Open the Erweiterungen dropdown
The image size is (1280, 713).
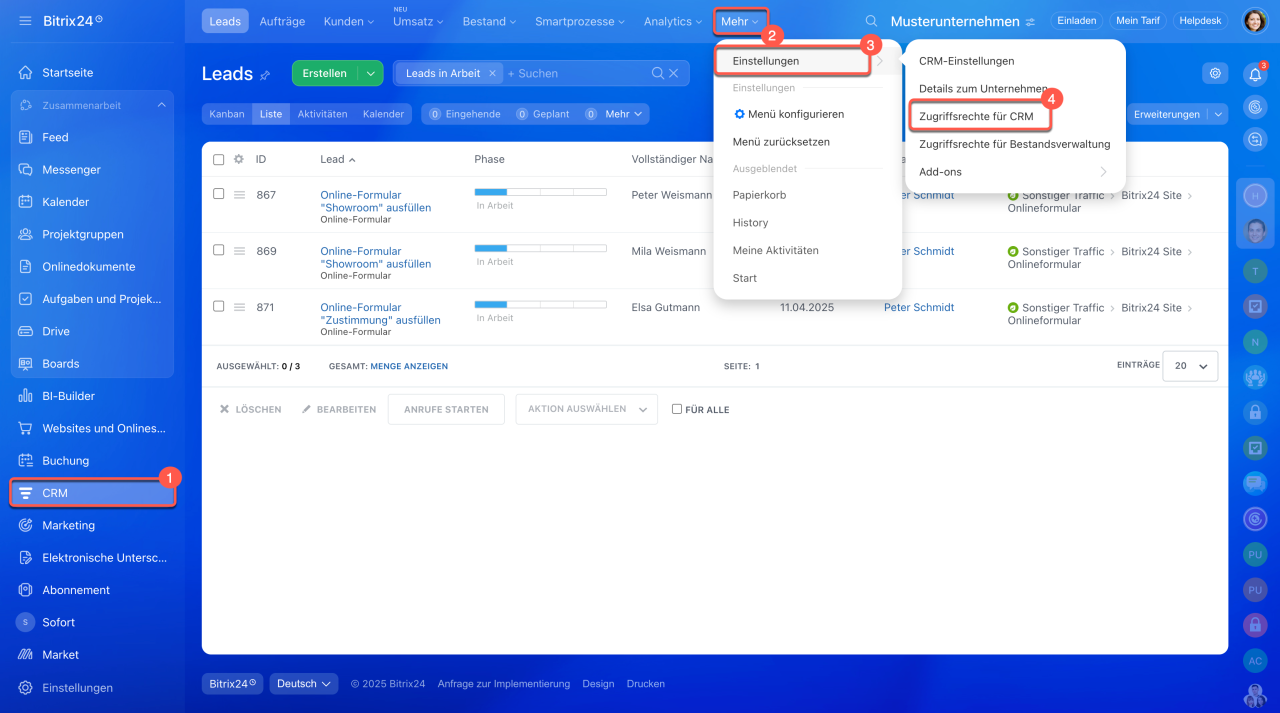[1217, 114]
